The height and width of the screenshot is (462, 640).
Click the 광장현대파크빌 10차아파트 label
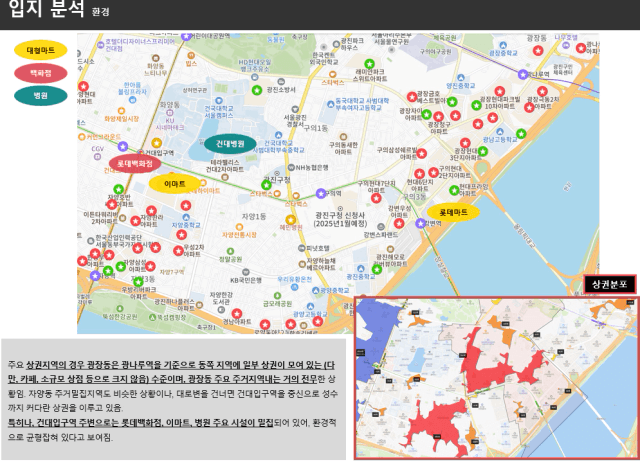click(500, 102)
